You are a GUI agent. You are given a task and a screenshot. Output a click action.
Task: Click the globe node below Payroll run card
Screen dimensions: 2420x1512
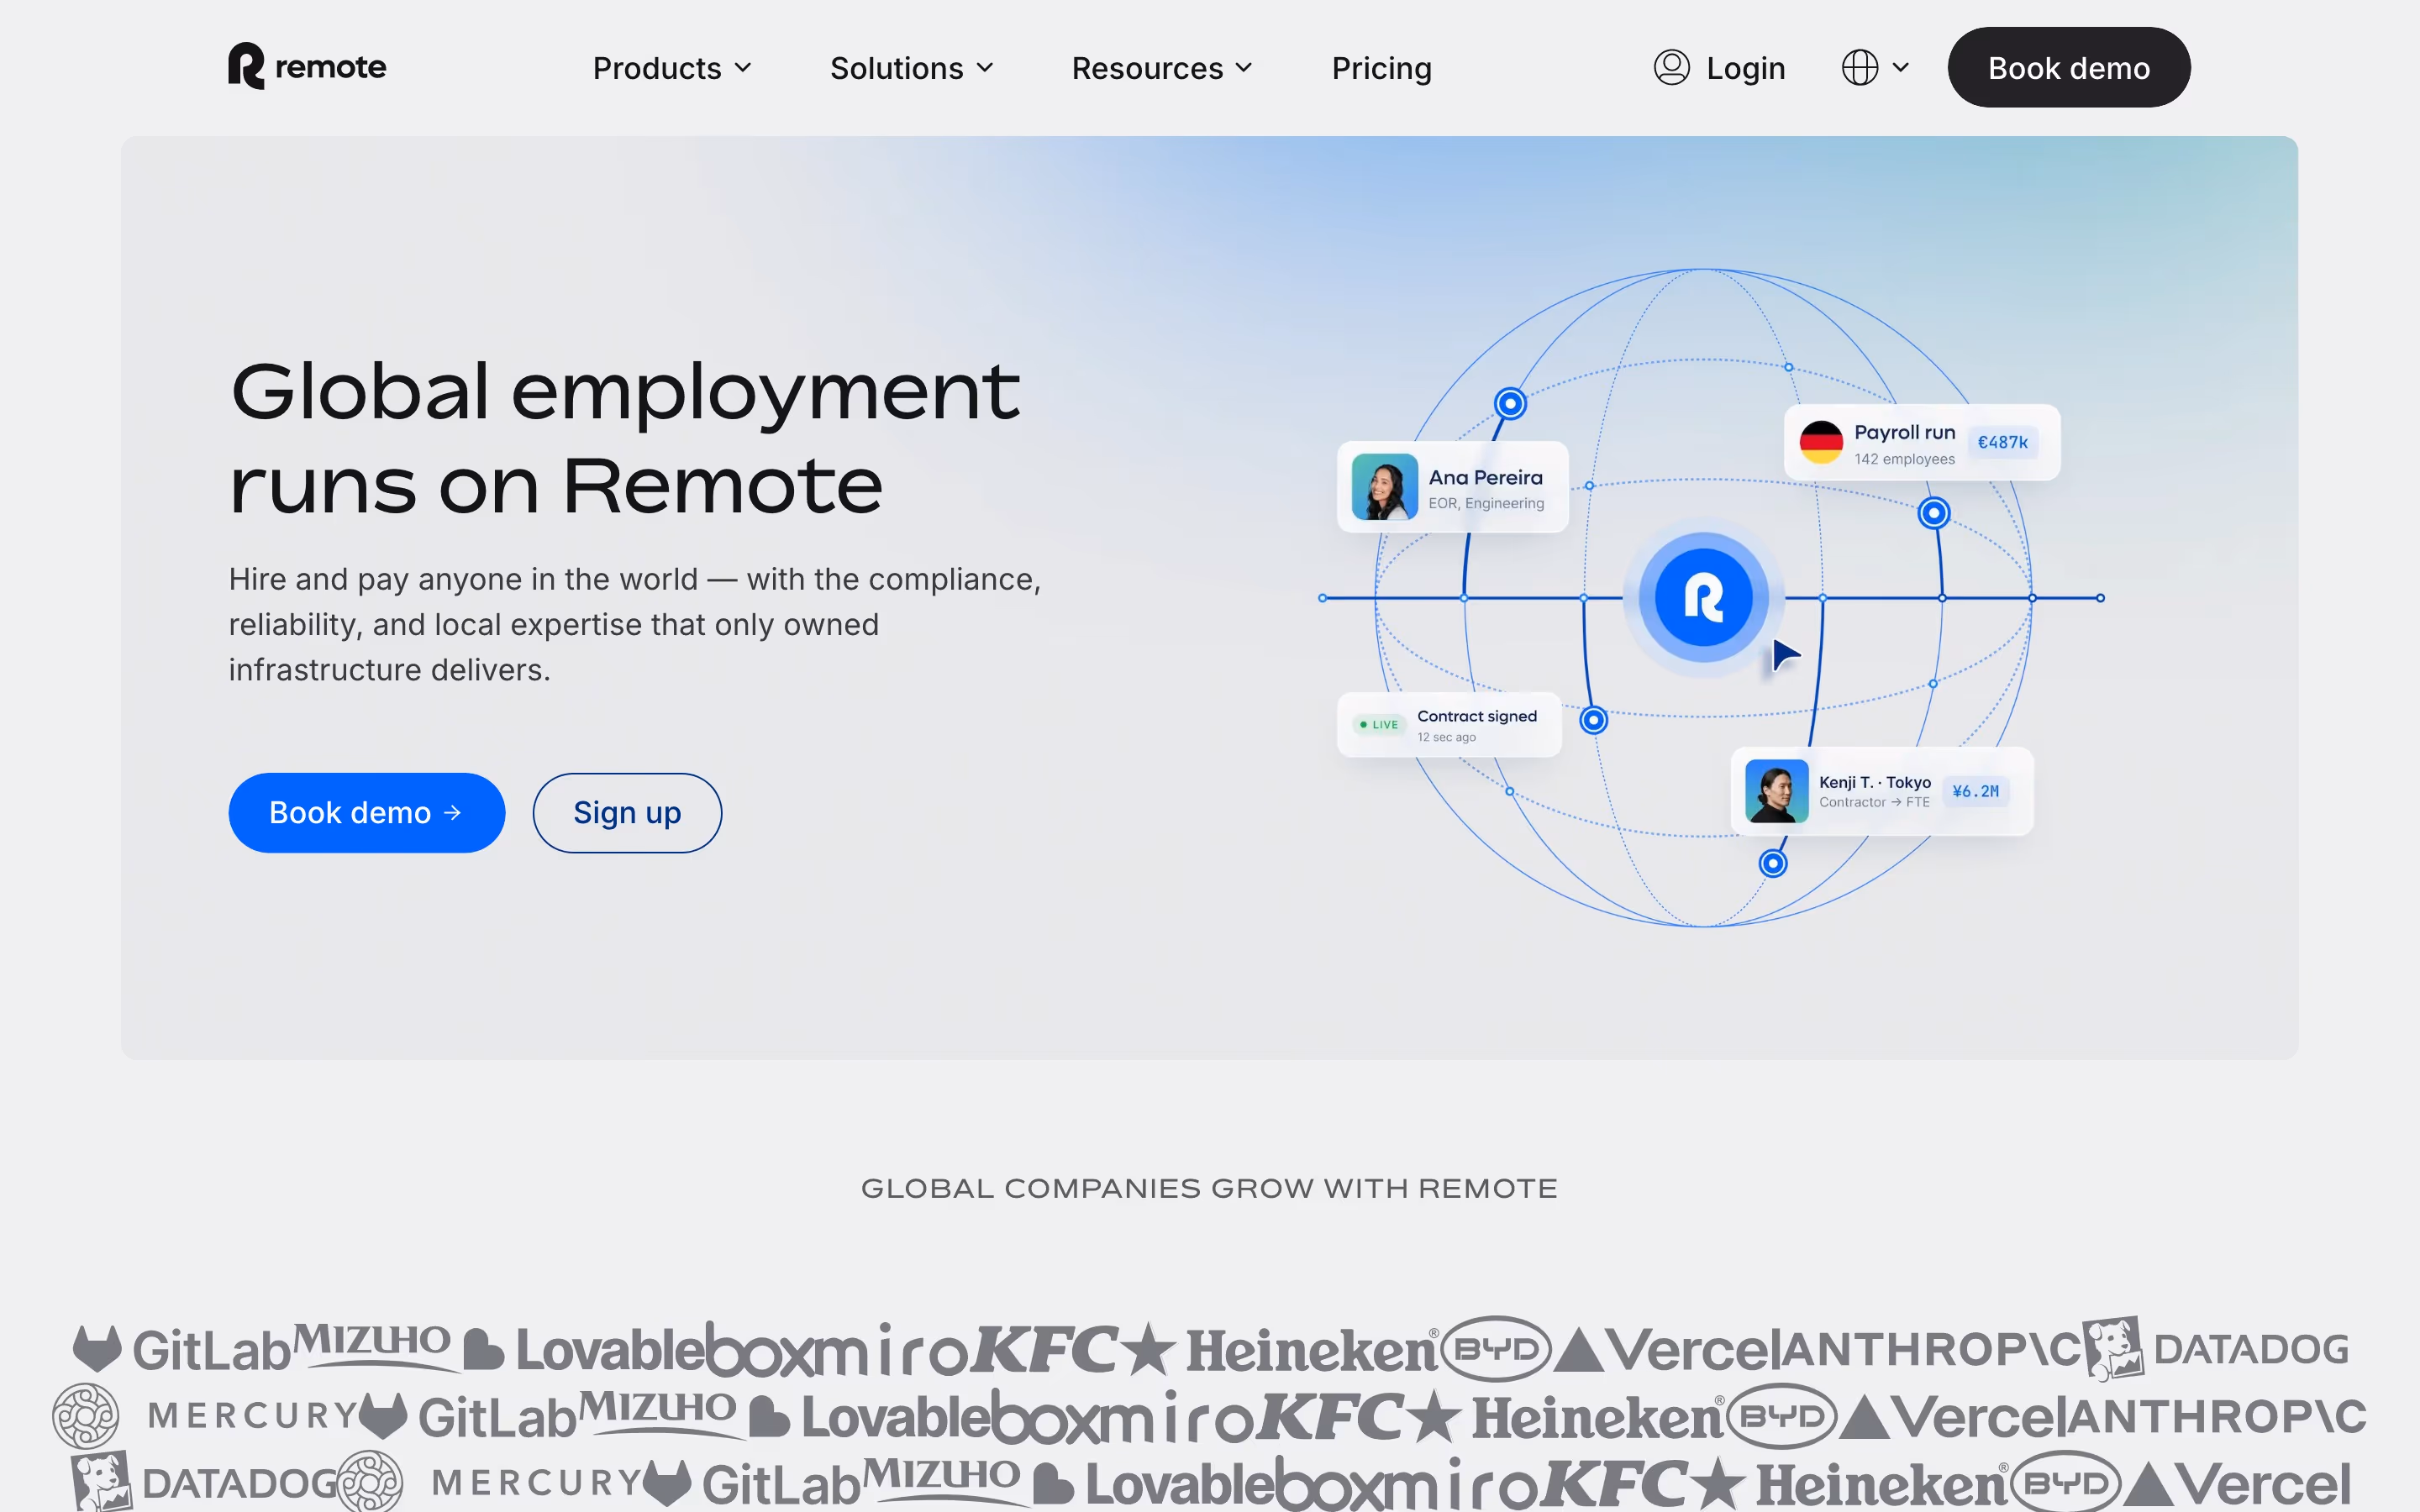pyautogui.click(x=1934, y=513)
